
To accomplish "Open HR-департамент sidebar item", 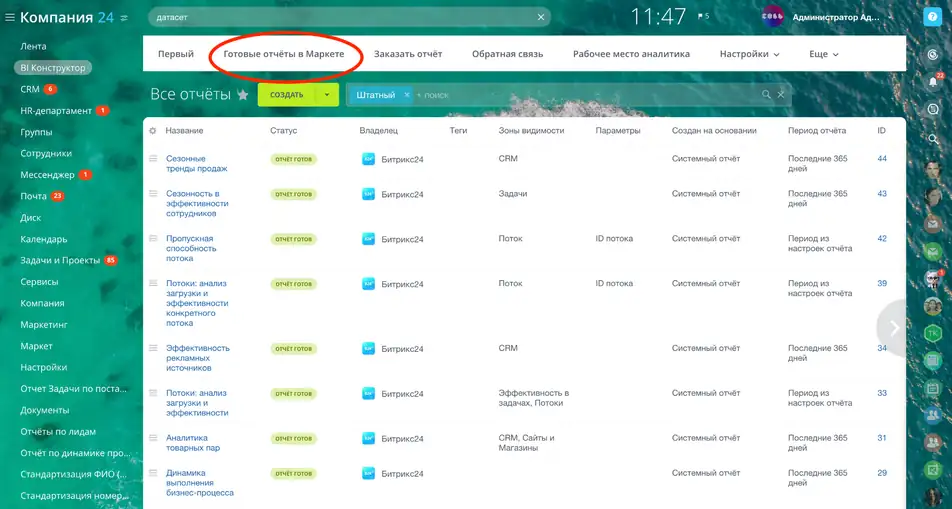I will (56, 111).
